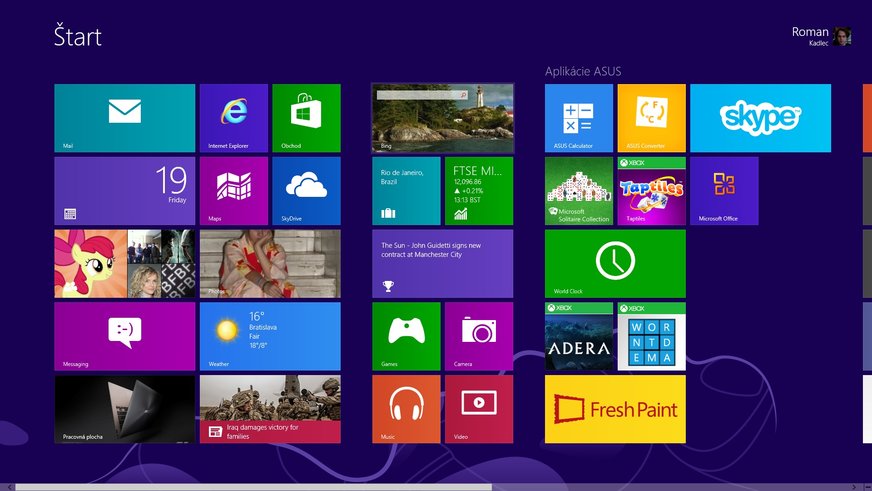
Task: Launch Internet Explorer tile
Action: [x=234, y=117]
